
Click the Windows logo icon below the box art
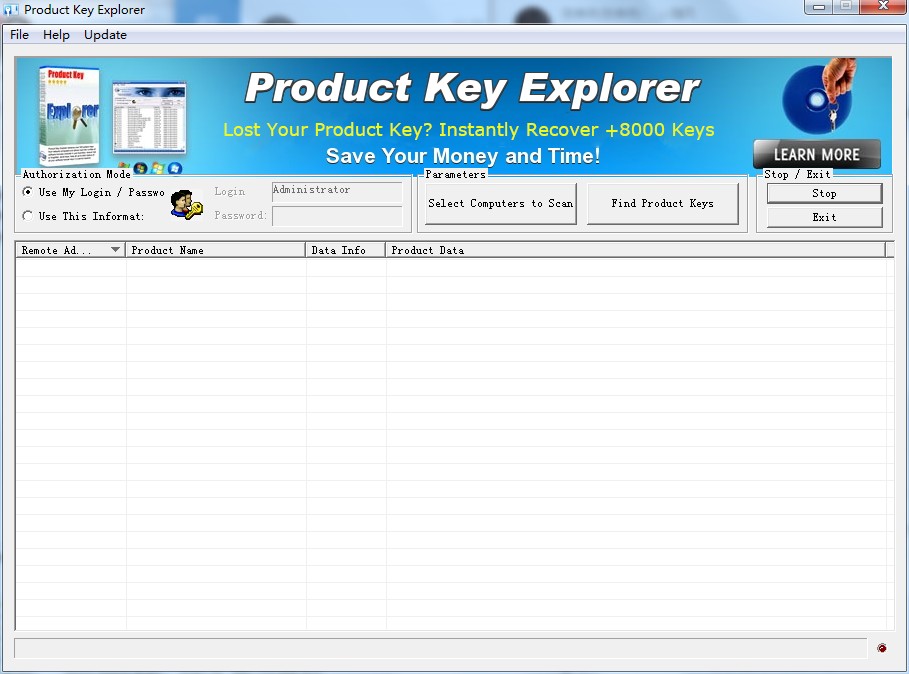pos(158,168)
